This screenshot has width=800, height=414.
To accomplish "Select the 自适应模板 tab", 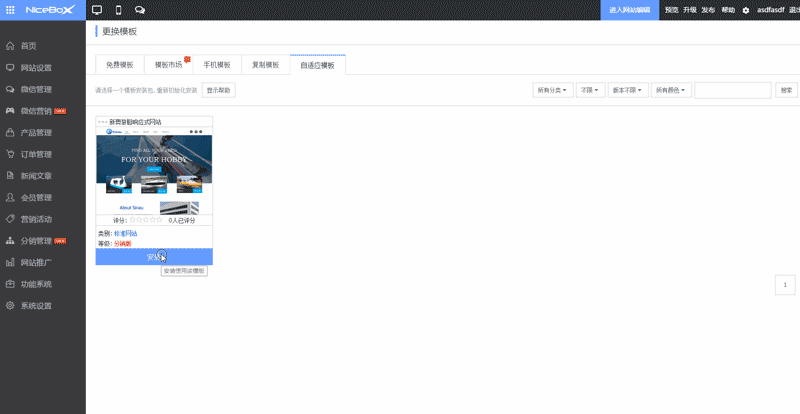I will click(317, 65).
